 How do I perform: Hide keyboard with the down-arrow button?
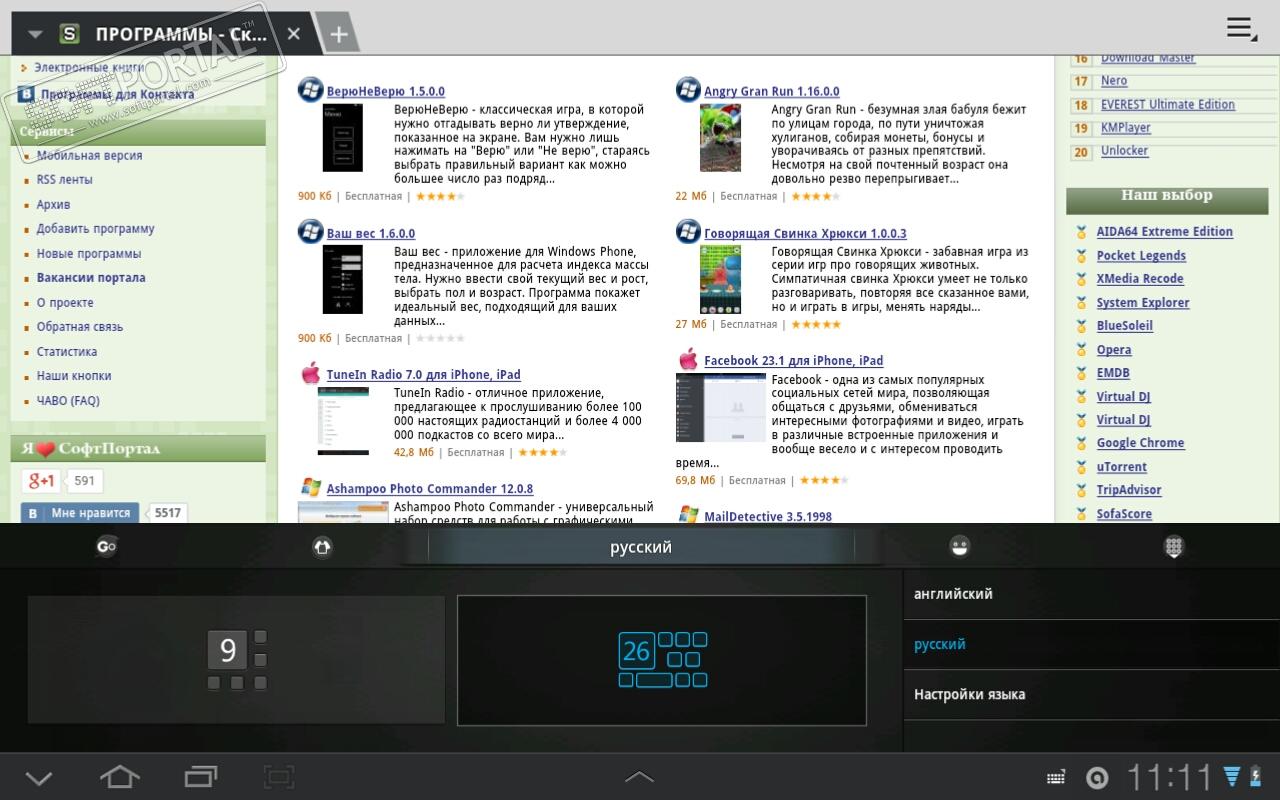[x=38, y=777]
